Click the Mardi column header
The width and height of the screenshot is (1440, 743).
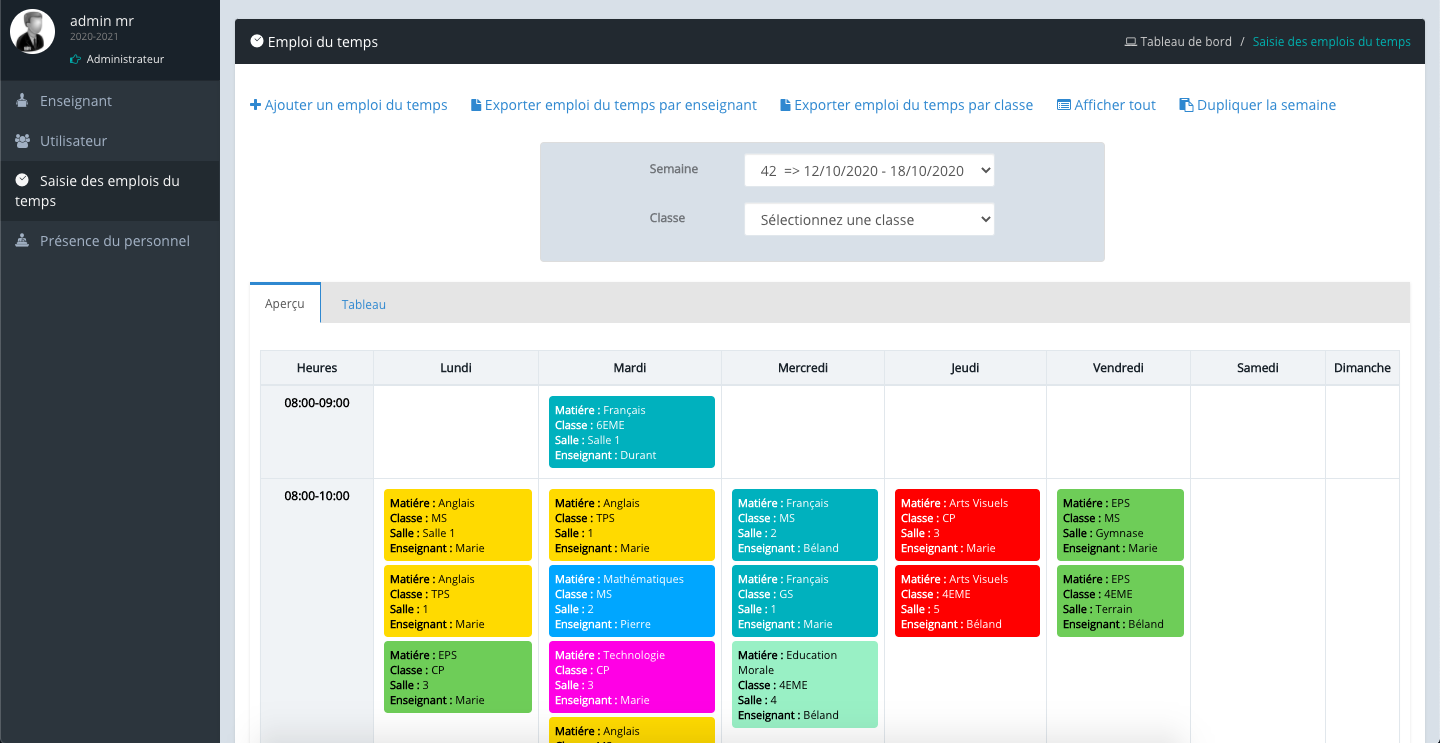click(x=630, y=368)
